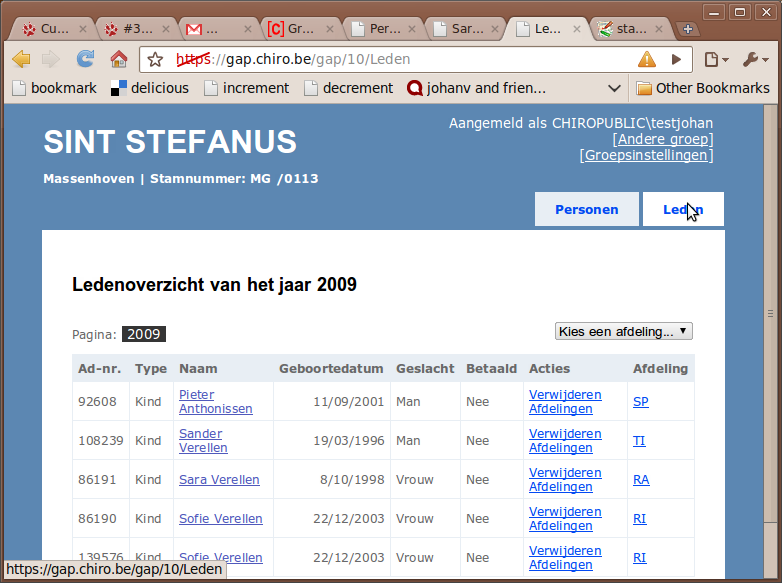Close the 'Cu...' tab
Viewport: 782px width, 583px height.
pyautogui.click(x=83, y=29)
